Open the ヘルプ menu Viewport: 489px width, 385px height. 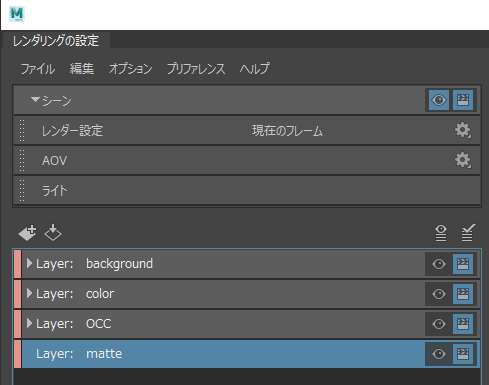[254, 69]
